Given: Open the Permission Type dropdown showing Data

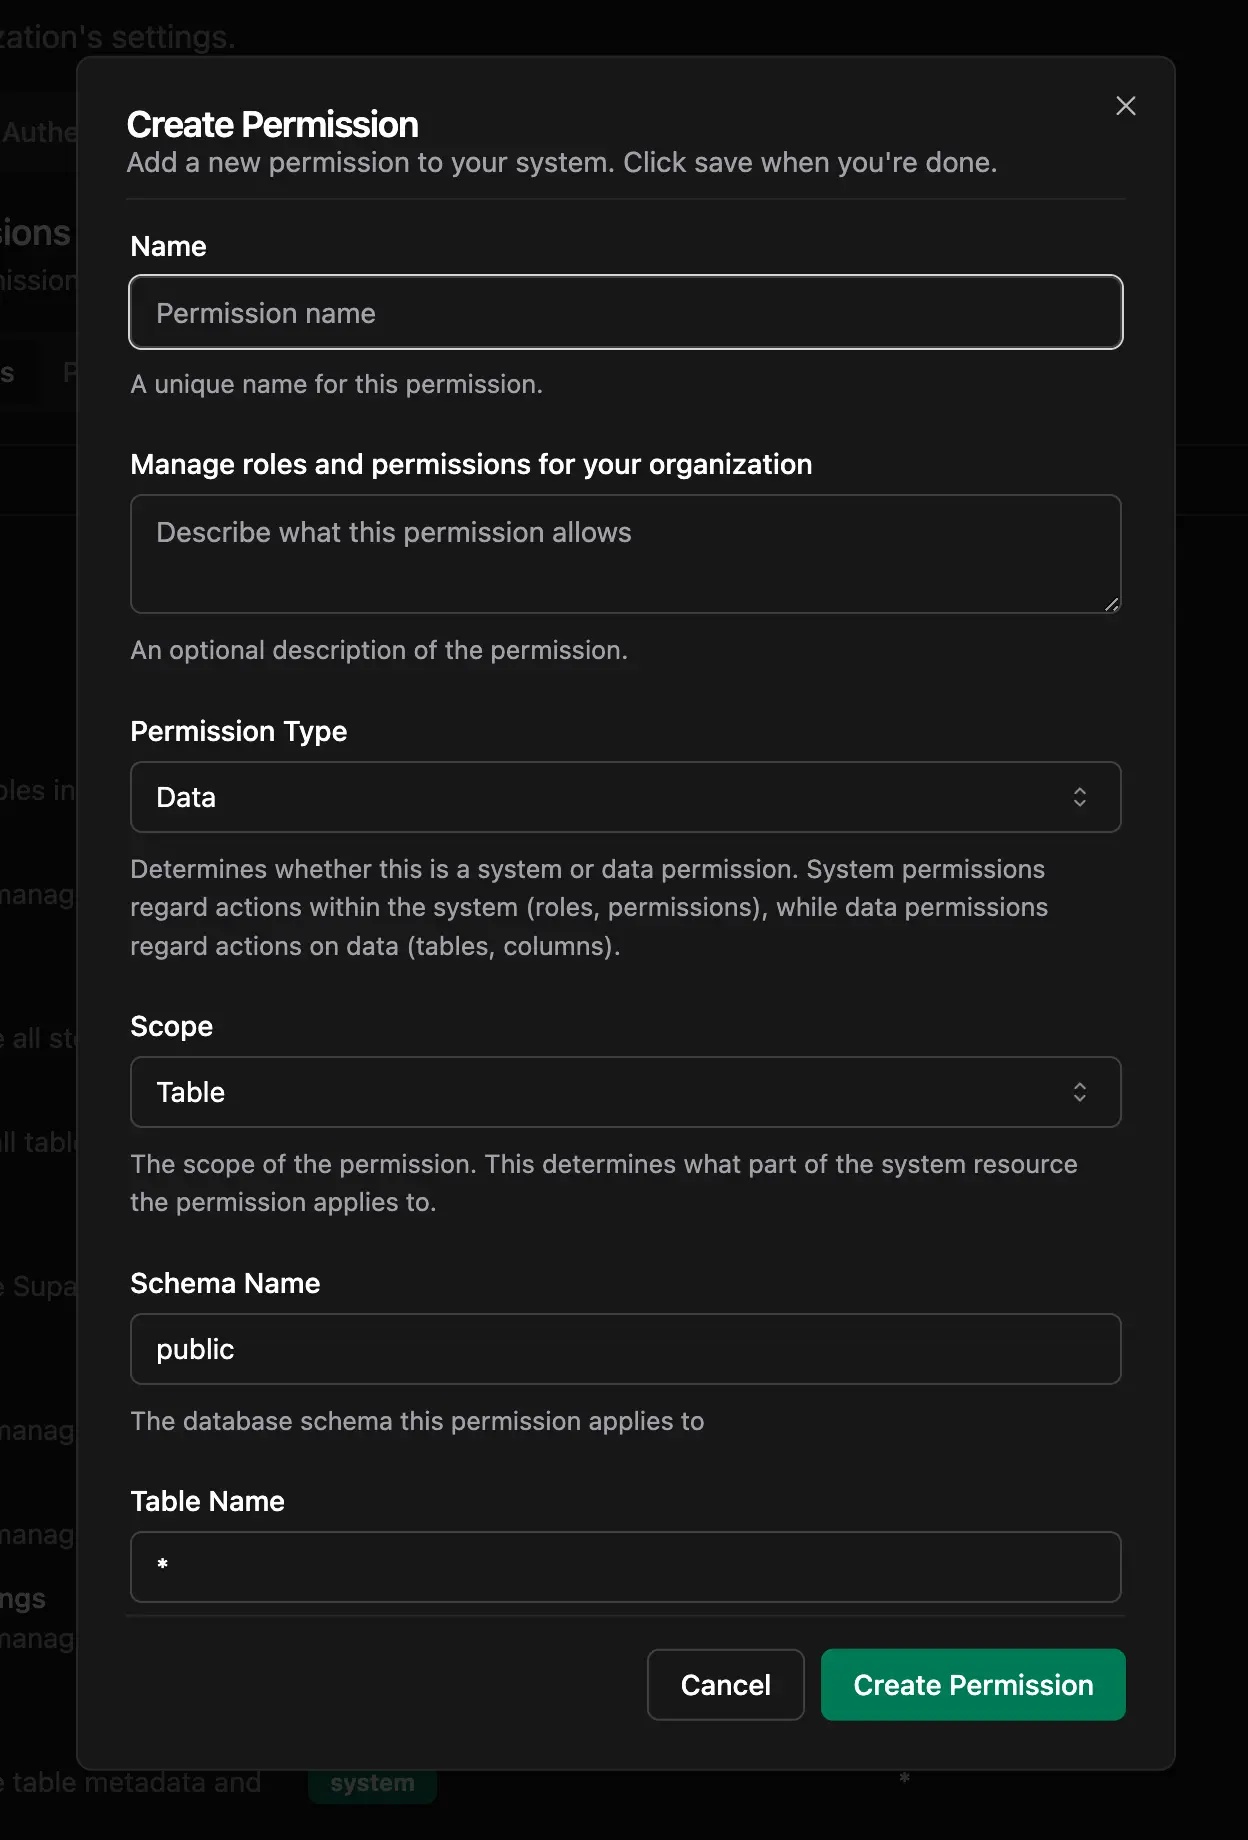Looking at the screenshot, I should click(626, 797).
